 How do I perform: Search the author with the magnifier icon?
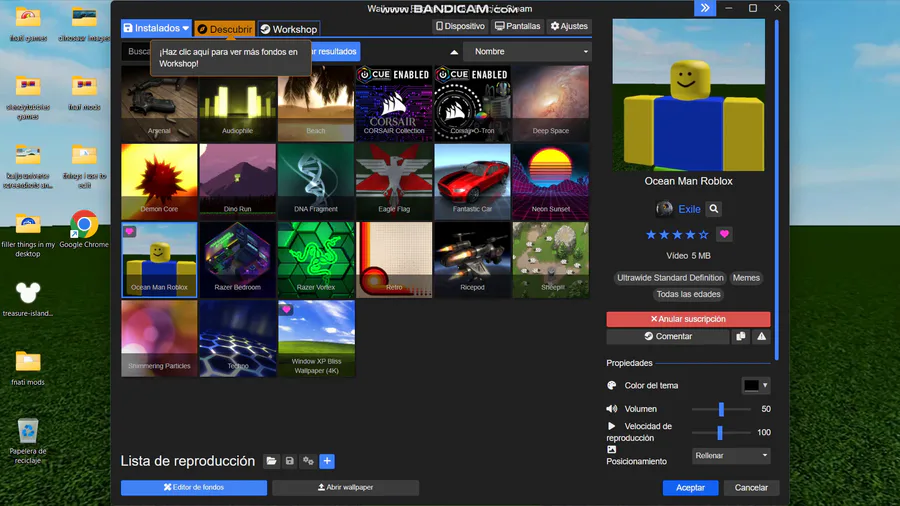pos(713,209)
